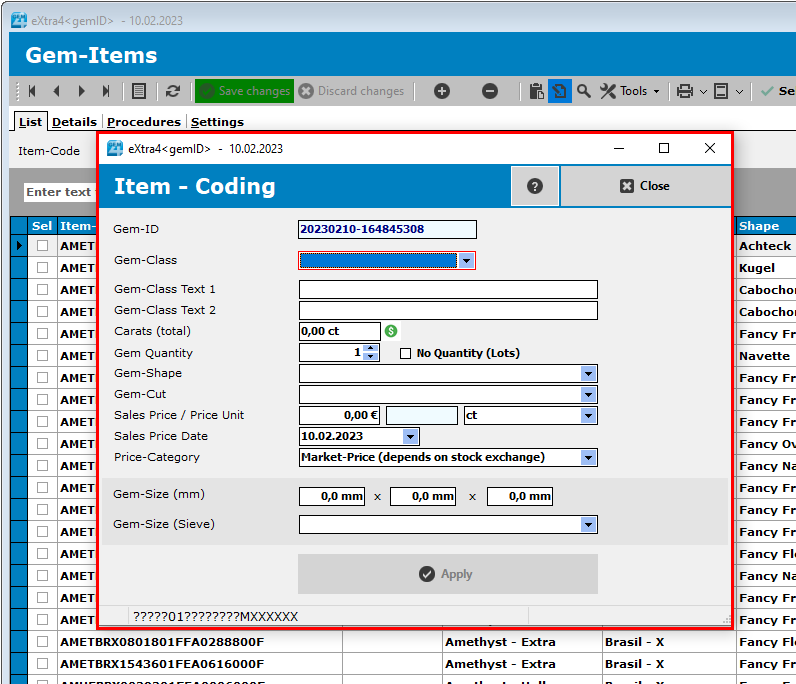Expand the Gem-Shape dropdown list
This screenshot has height=684, width=796.
pyautogui.click(x=588, y=374)
